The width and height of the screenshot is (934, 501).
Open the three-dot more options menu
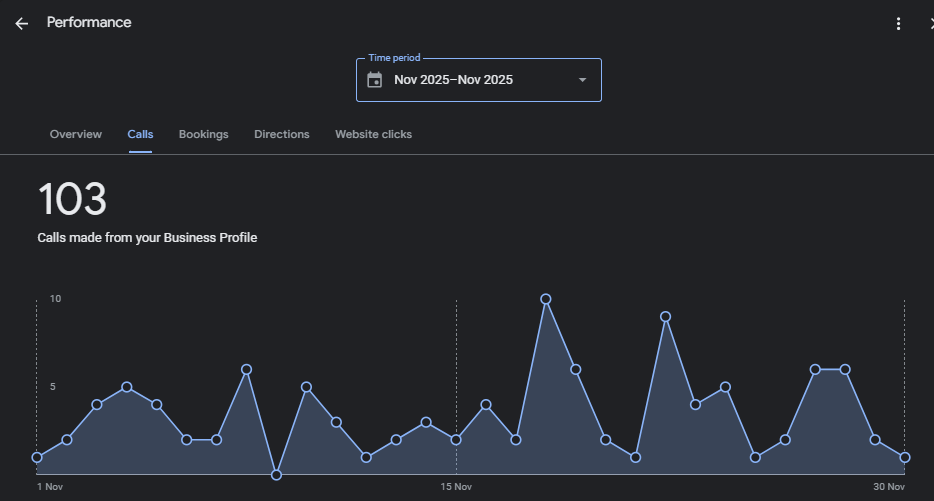click(898, 24)
